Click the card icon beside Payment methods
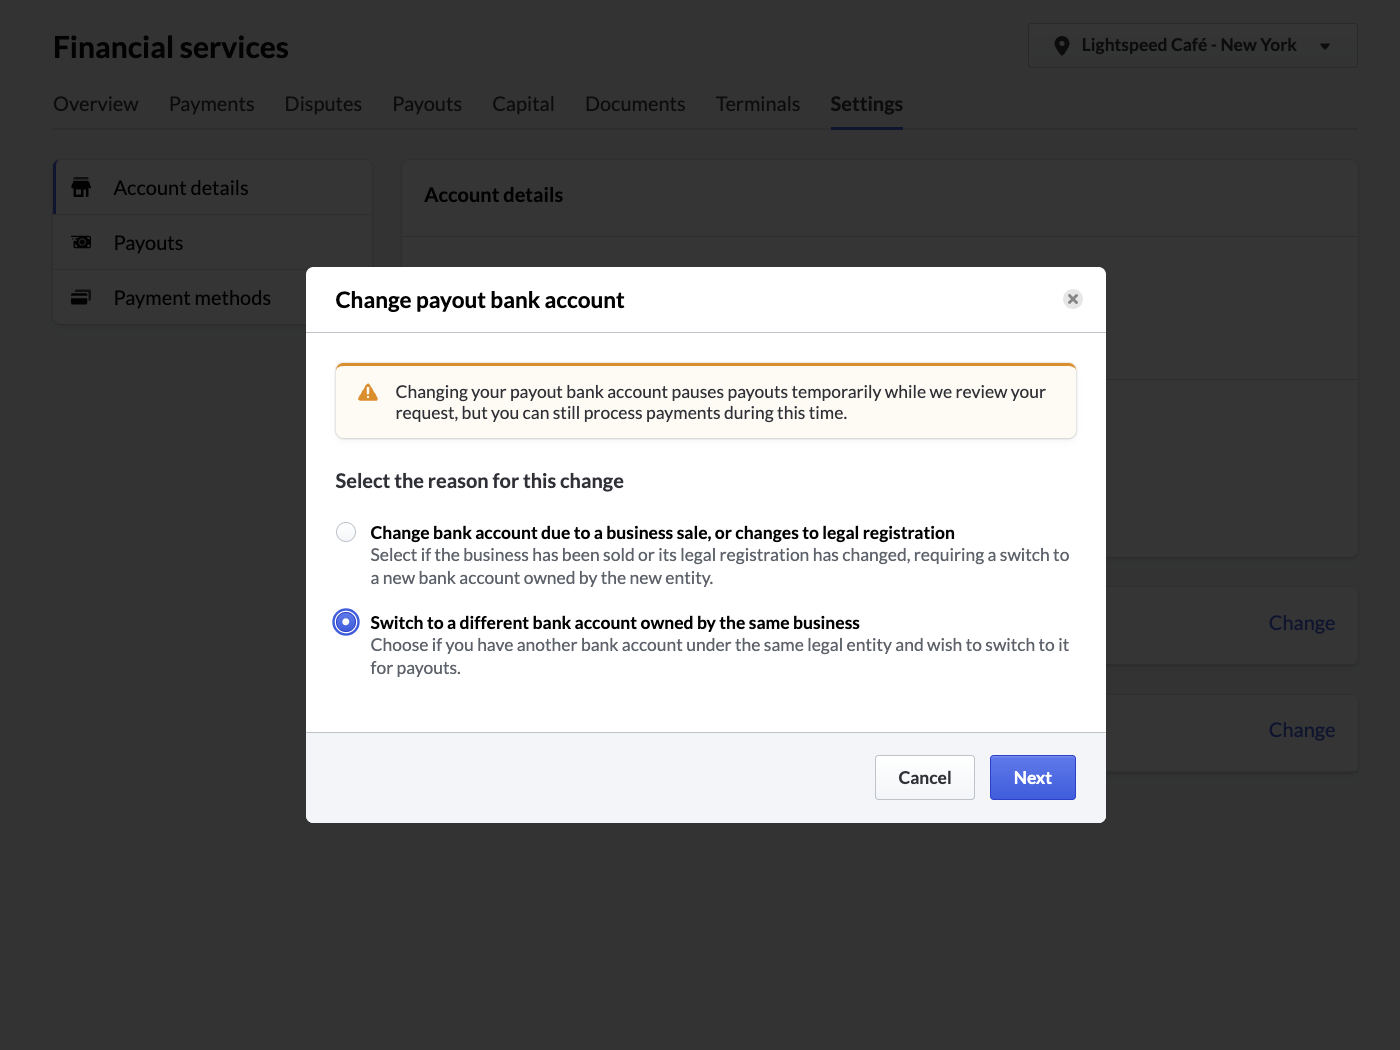Viewport: 1400px width, 1050px height. pos(81,297)
